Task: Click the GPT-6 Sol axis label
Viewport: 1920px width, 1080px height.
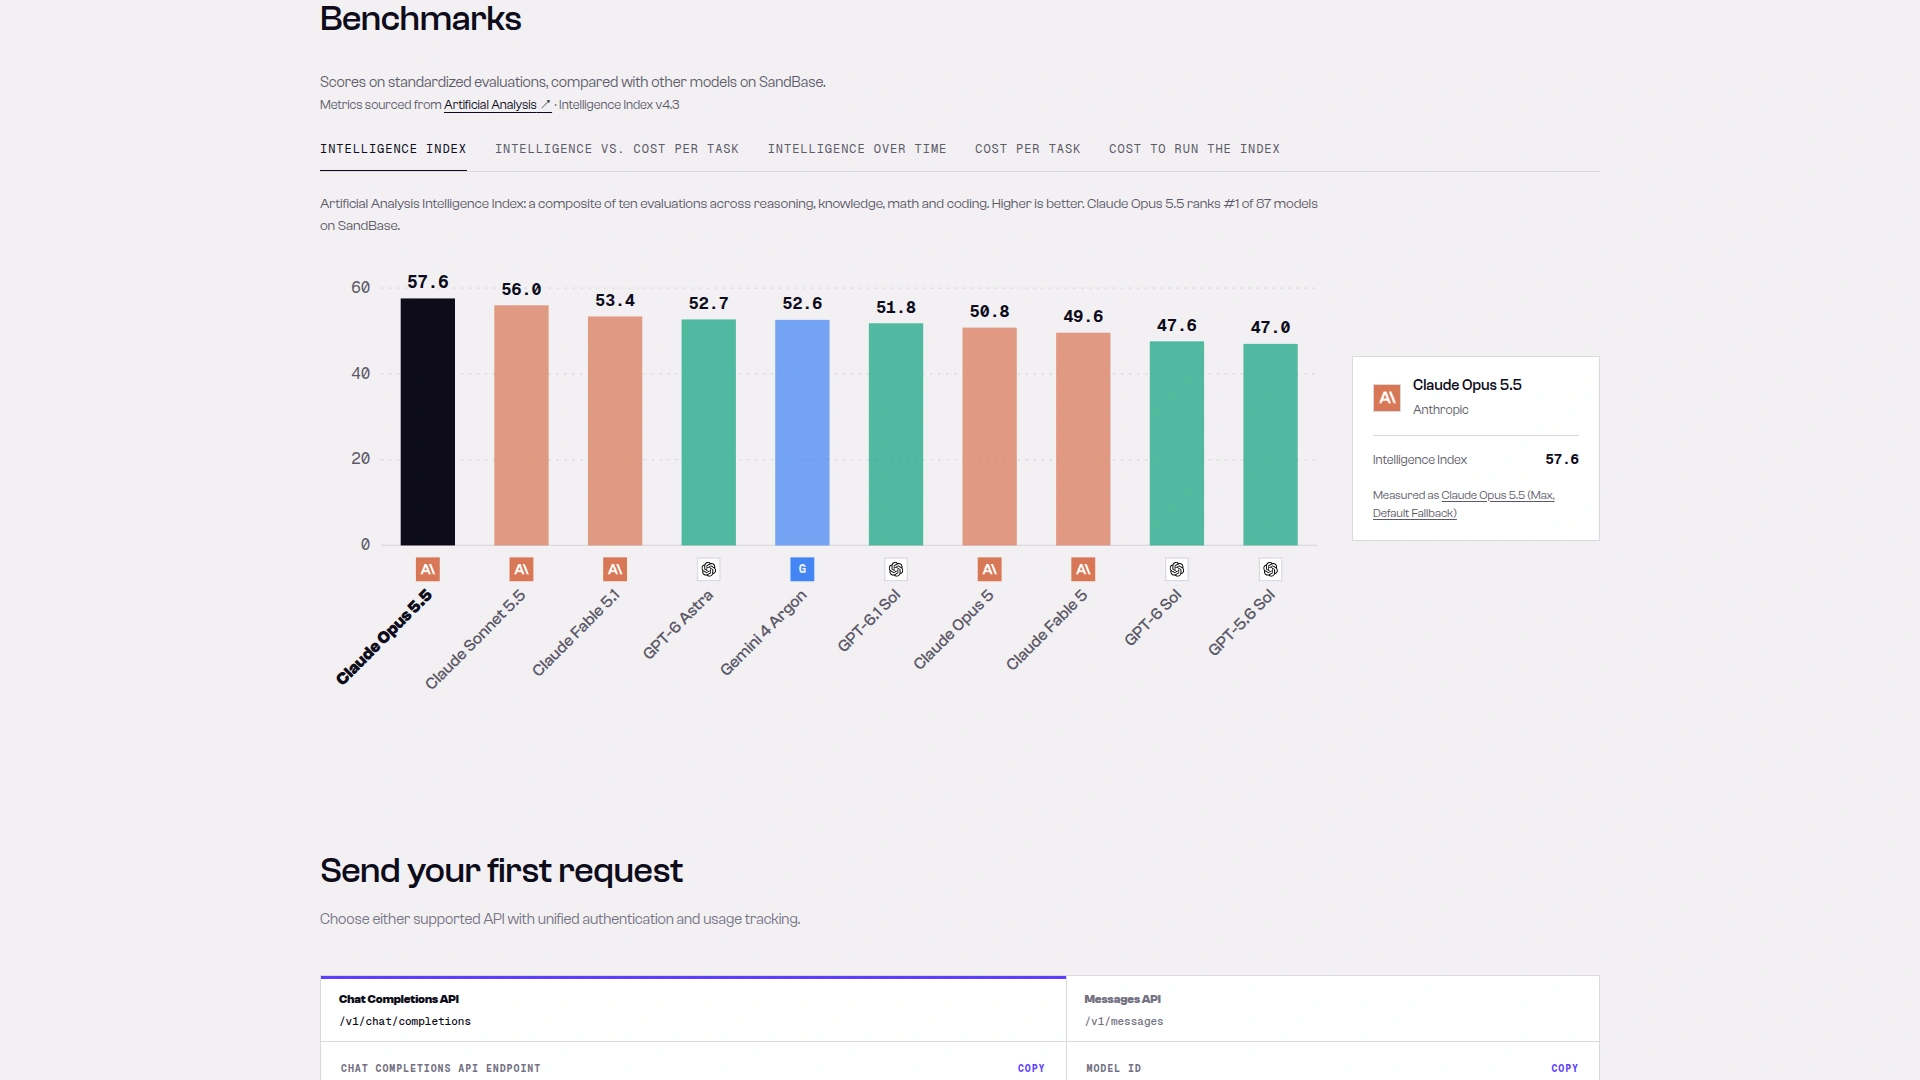Action: (1153, 617)
